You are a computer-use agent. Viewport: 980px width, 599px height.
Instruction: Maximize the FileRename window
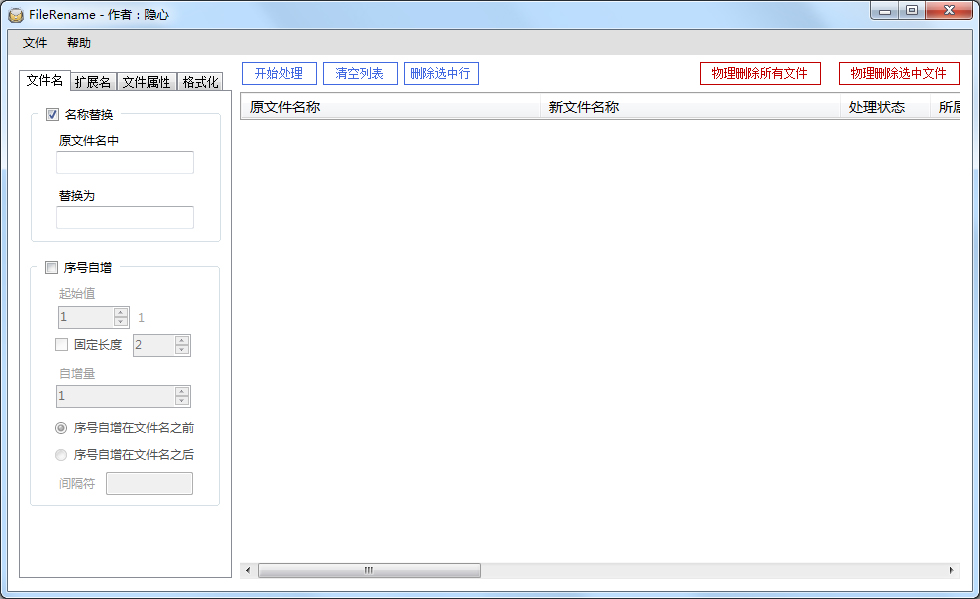tap(912, 11)
